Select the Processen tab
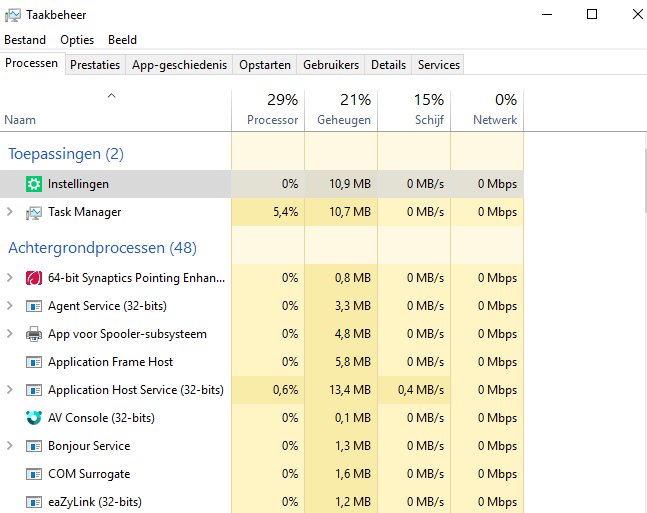Image resolution: width=647 pixels, height=513 pixels. tap(32, 63)
